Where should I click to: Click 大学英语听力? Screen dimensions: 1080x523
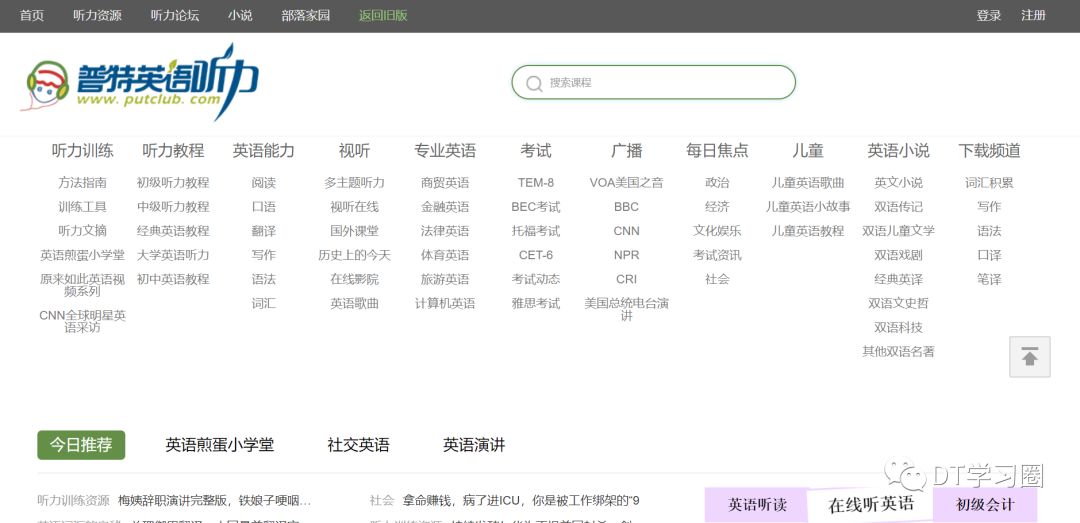point(173,255)
